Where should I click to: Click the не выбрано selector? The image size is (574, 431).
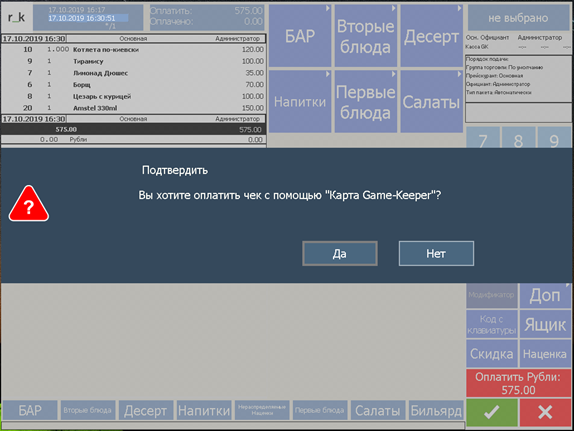[x=518, y=18]
